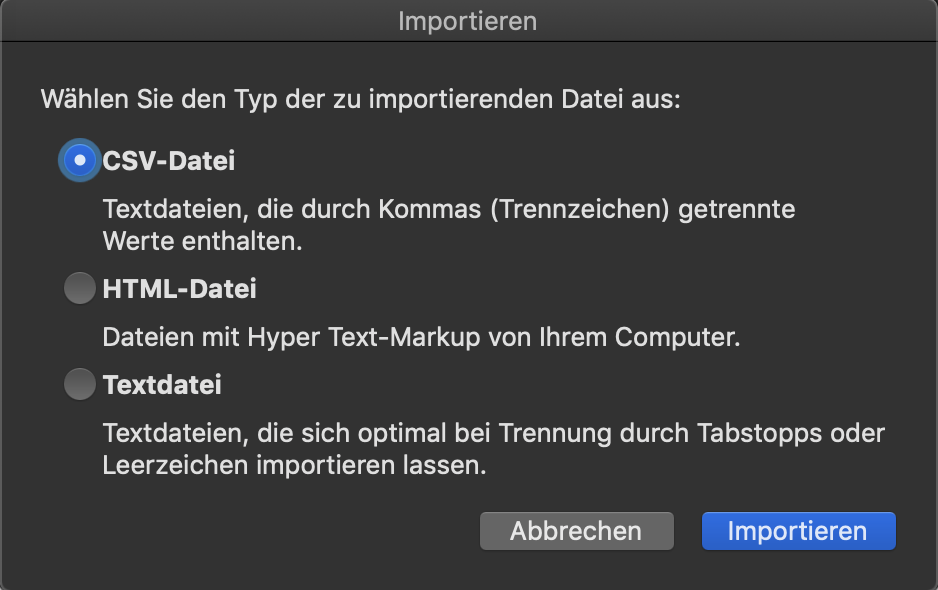Click the "Werte enthalten." text line

click(203, 241)
